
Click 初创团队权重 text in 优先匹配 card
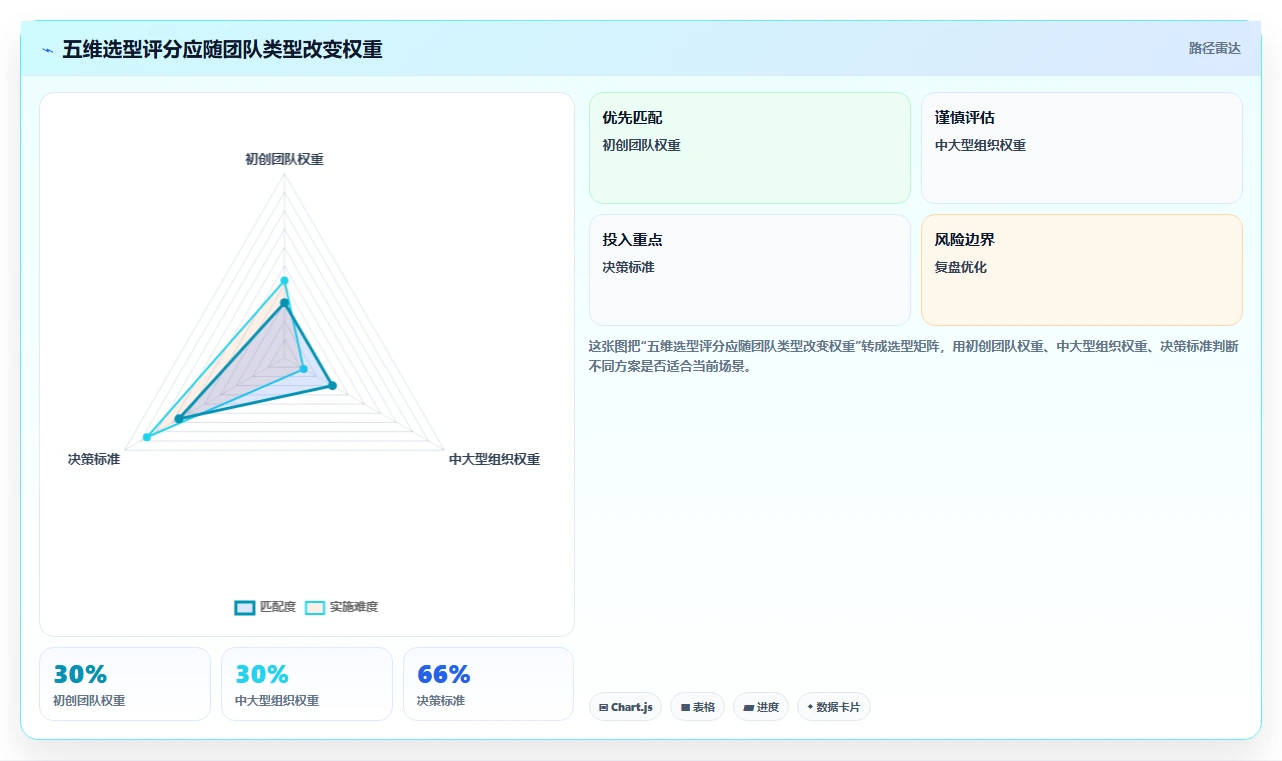click(x=641, y=145)
